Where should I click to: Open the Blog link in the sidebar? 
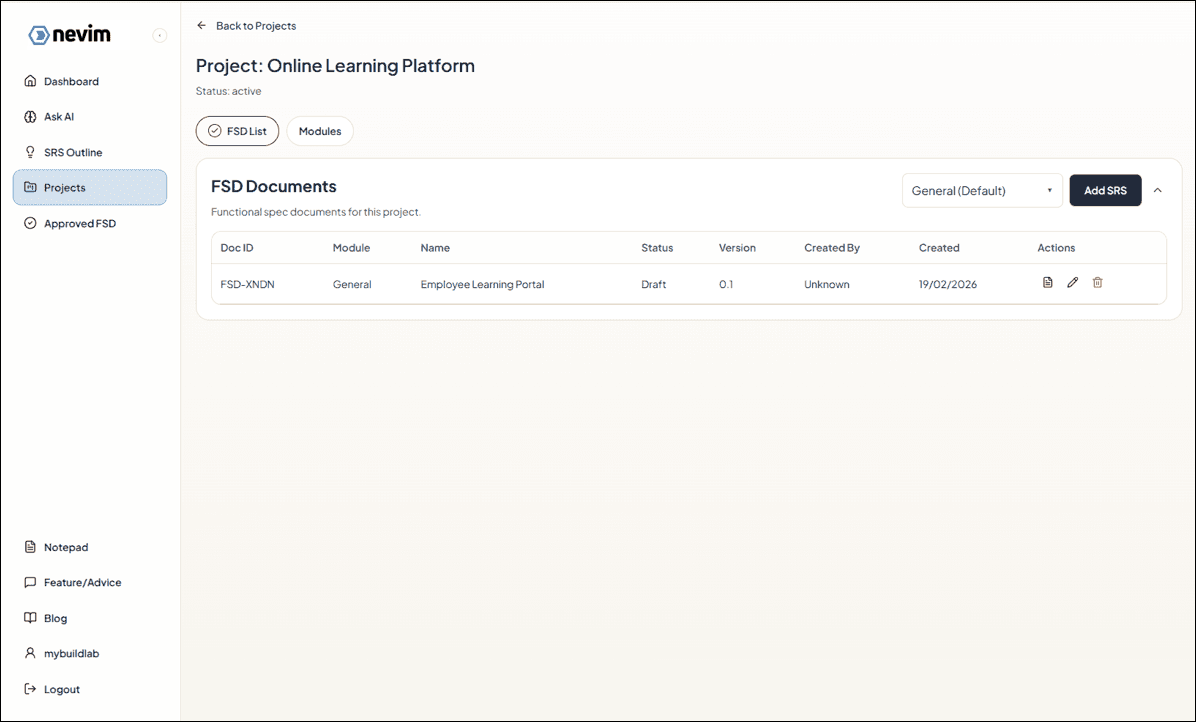coord(55,618)
